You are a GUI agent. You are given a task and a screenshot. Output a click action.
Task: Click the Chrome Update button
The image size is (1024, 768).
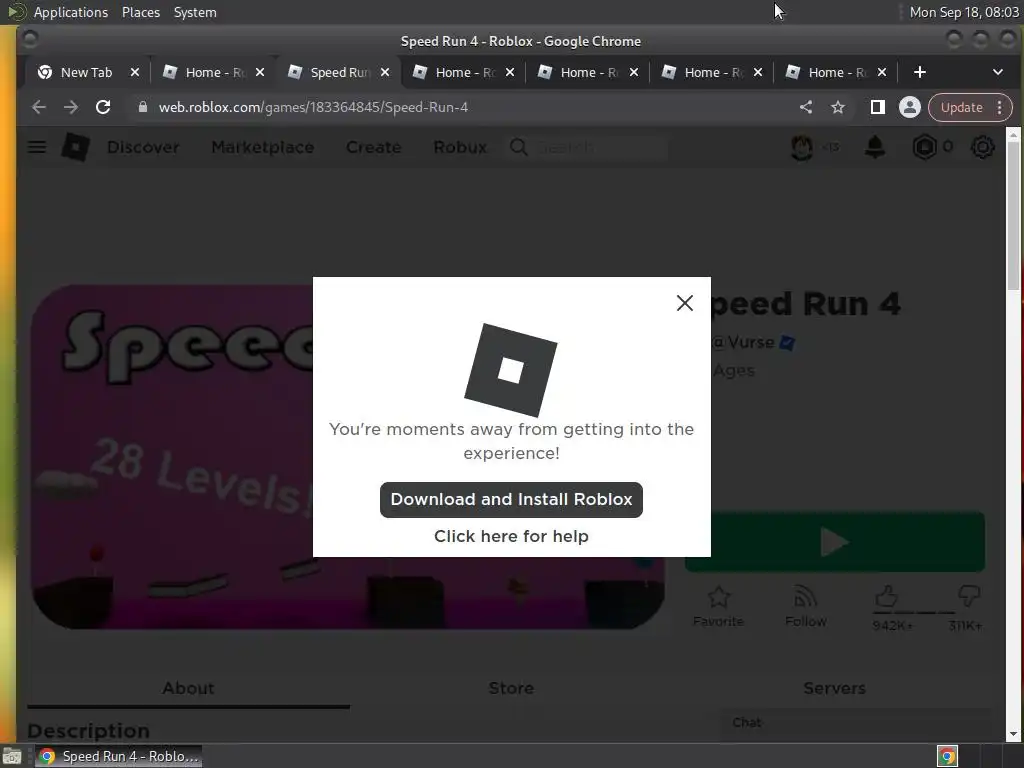tap(961, 107)
